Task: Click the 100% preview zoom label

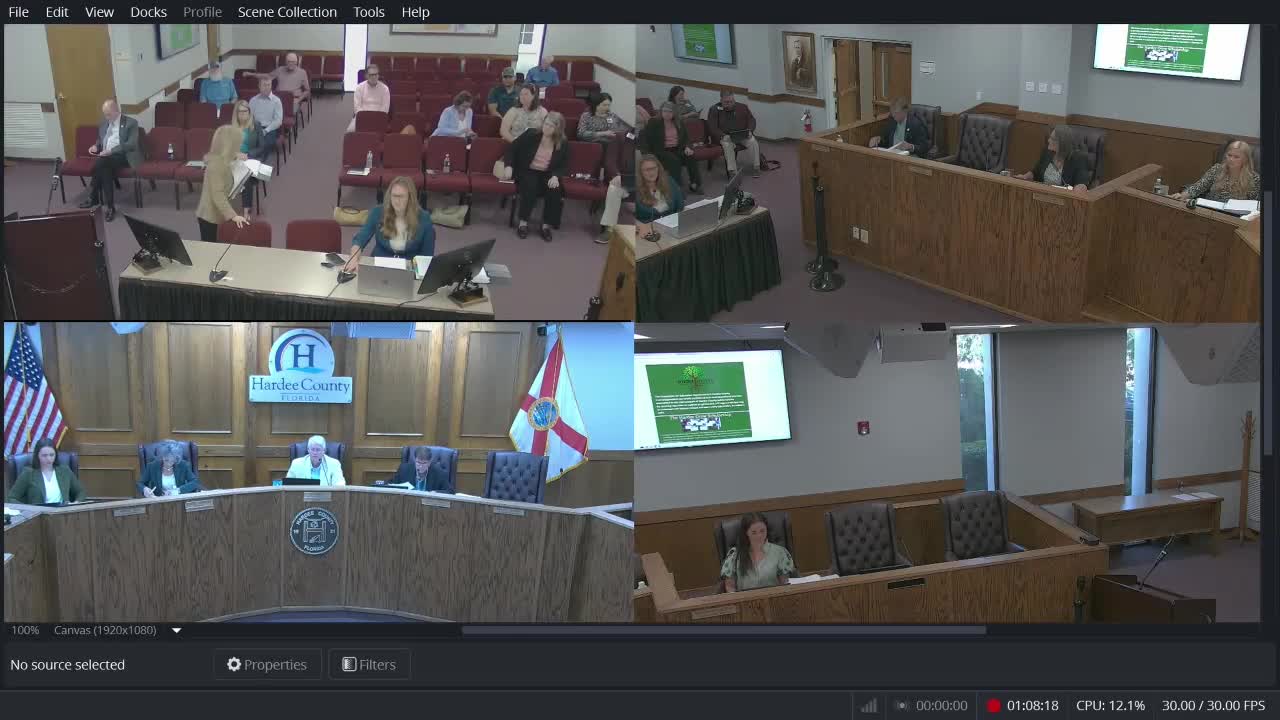Action: [25, 631]
